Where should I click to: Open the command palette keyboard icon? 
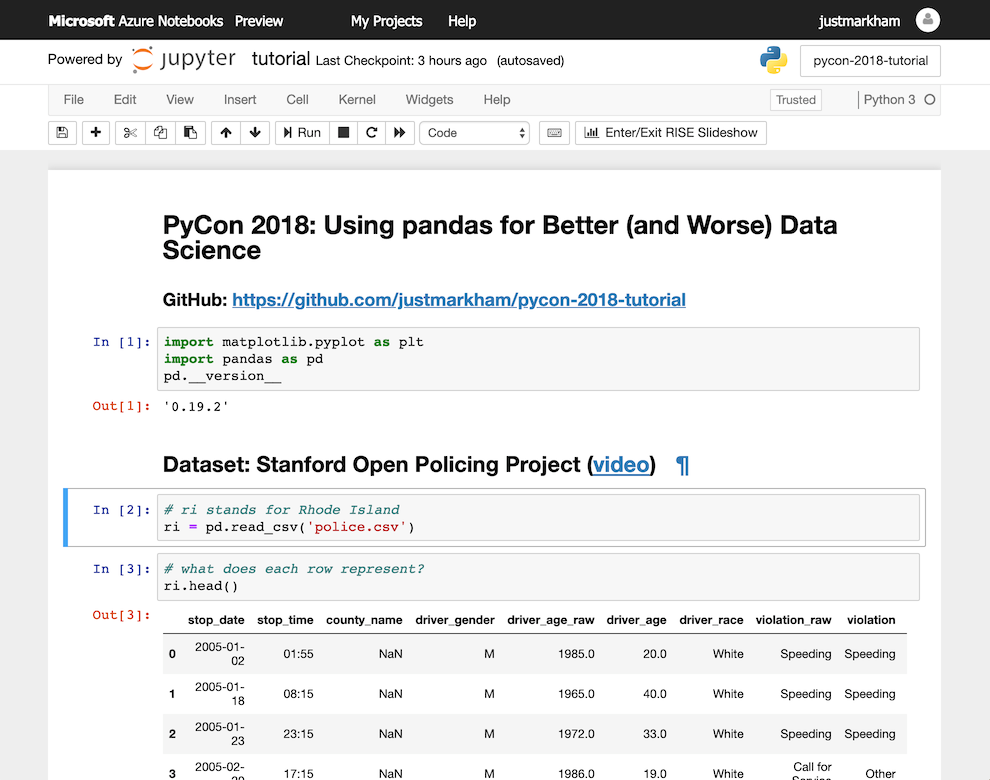(x=554, y=132)
